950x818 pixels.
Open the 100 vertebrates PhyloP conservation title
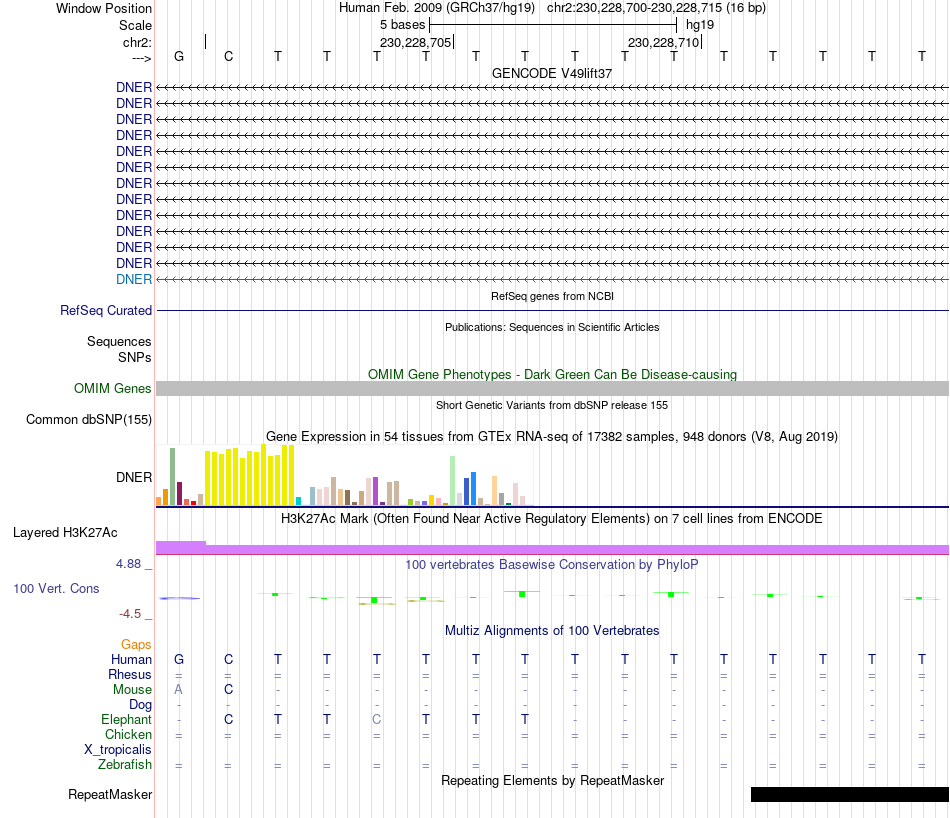coord(552,565)
